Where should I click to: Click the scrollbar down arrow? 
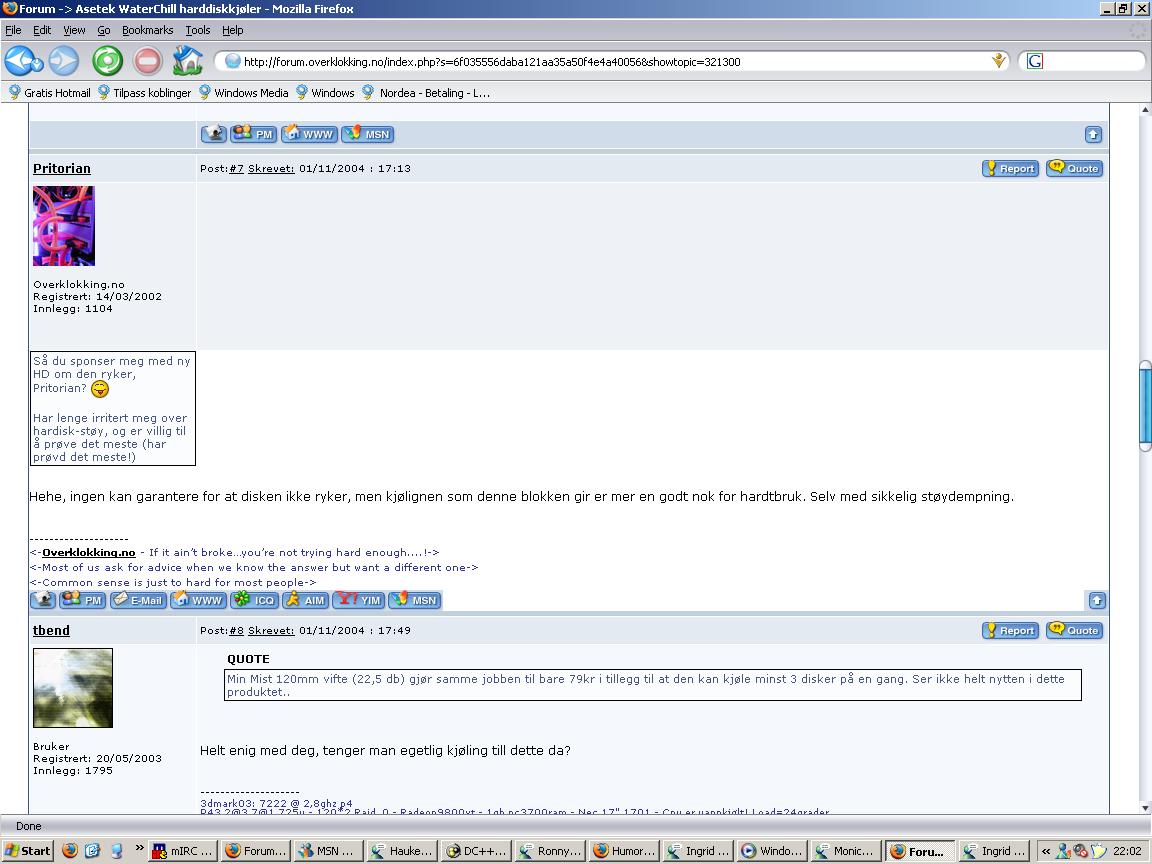pyautogui.click(x=1145, y=807)
